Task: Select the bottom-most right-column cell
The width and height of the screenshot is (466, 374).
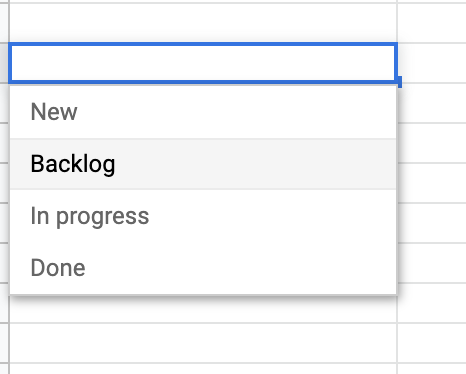Action: 432,369
